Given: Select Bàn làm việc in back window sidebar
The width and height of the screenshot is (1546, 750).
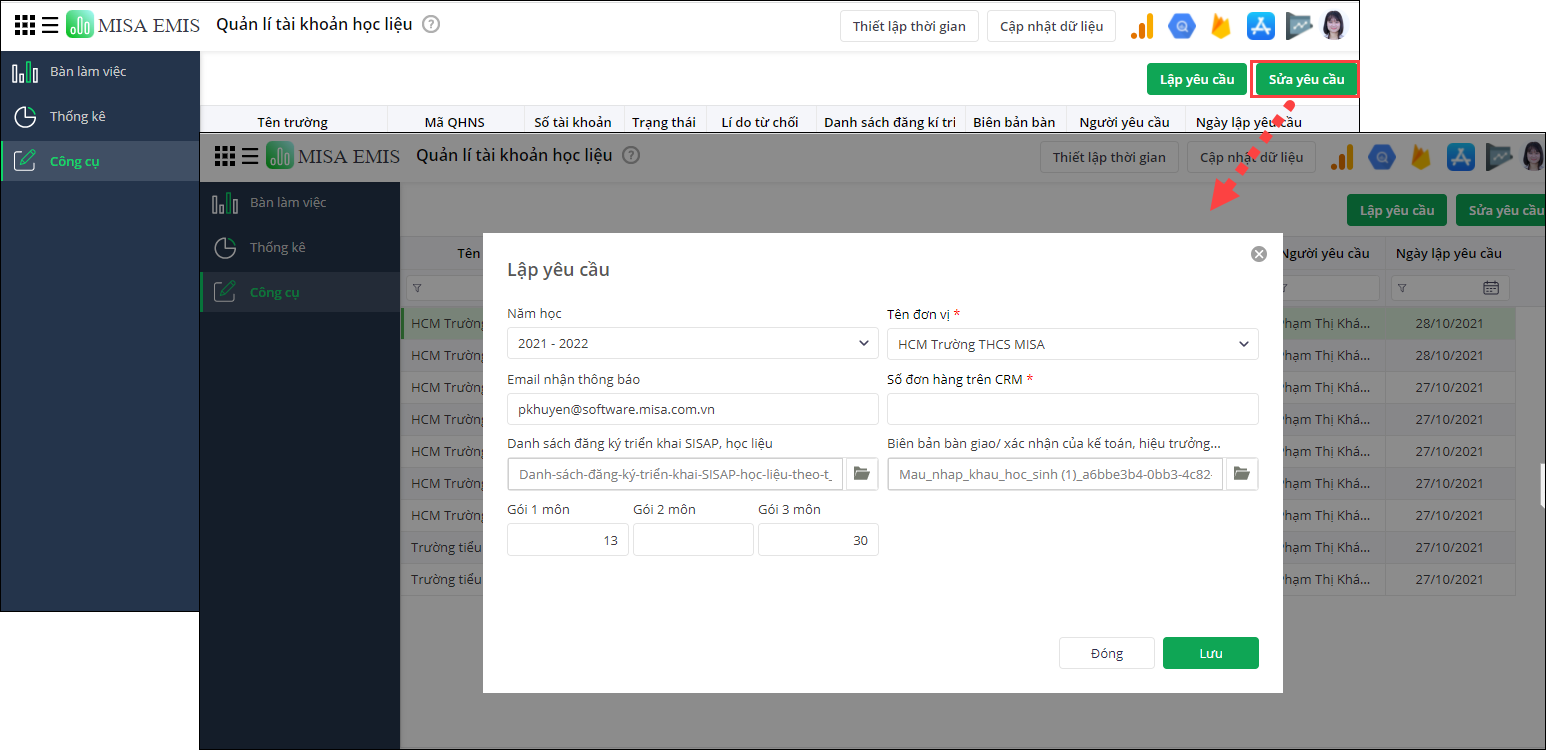Looking at the screenshot, I should tap(100, 72).
